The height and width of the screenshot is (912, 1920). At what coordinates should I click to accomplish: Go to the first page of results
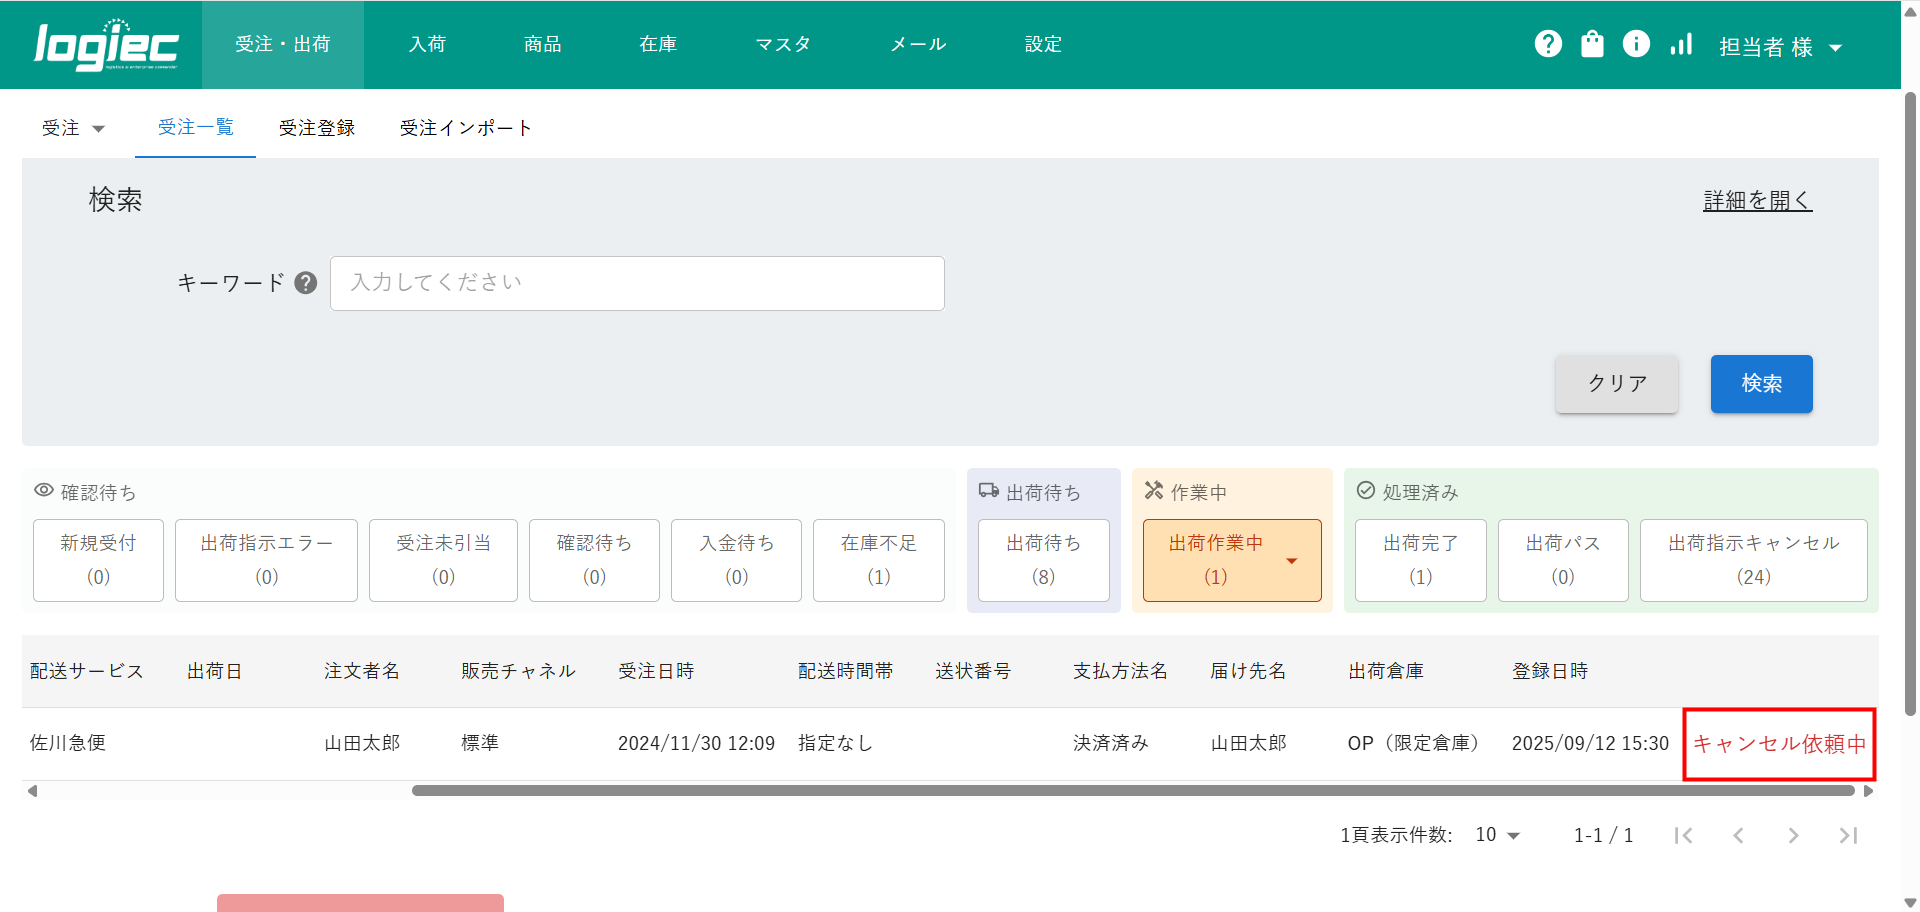pyautogui.click(x=1684, y=835)
